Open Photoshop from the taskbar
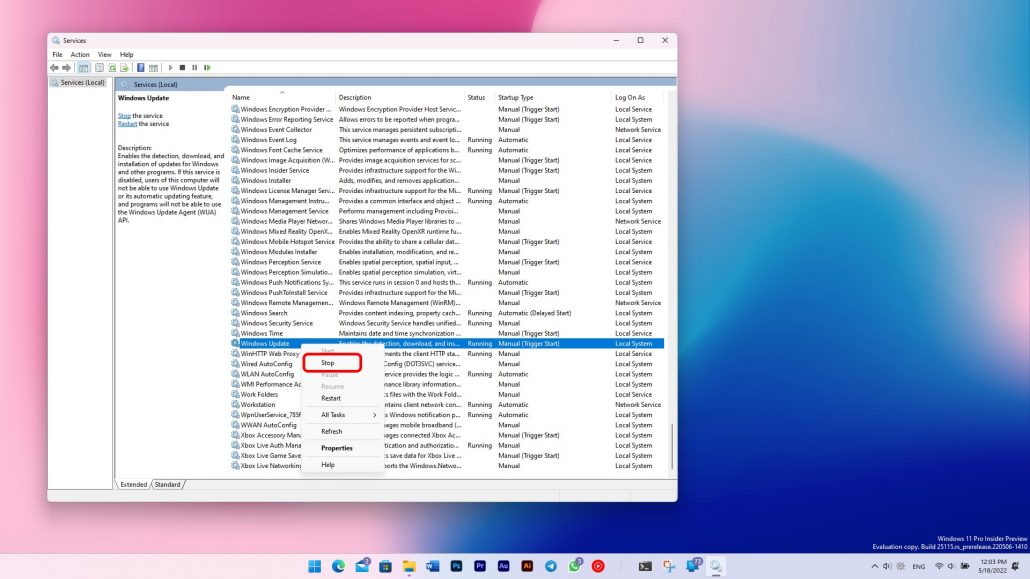Screen dimensions: 1030x579 pos(456,566)
